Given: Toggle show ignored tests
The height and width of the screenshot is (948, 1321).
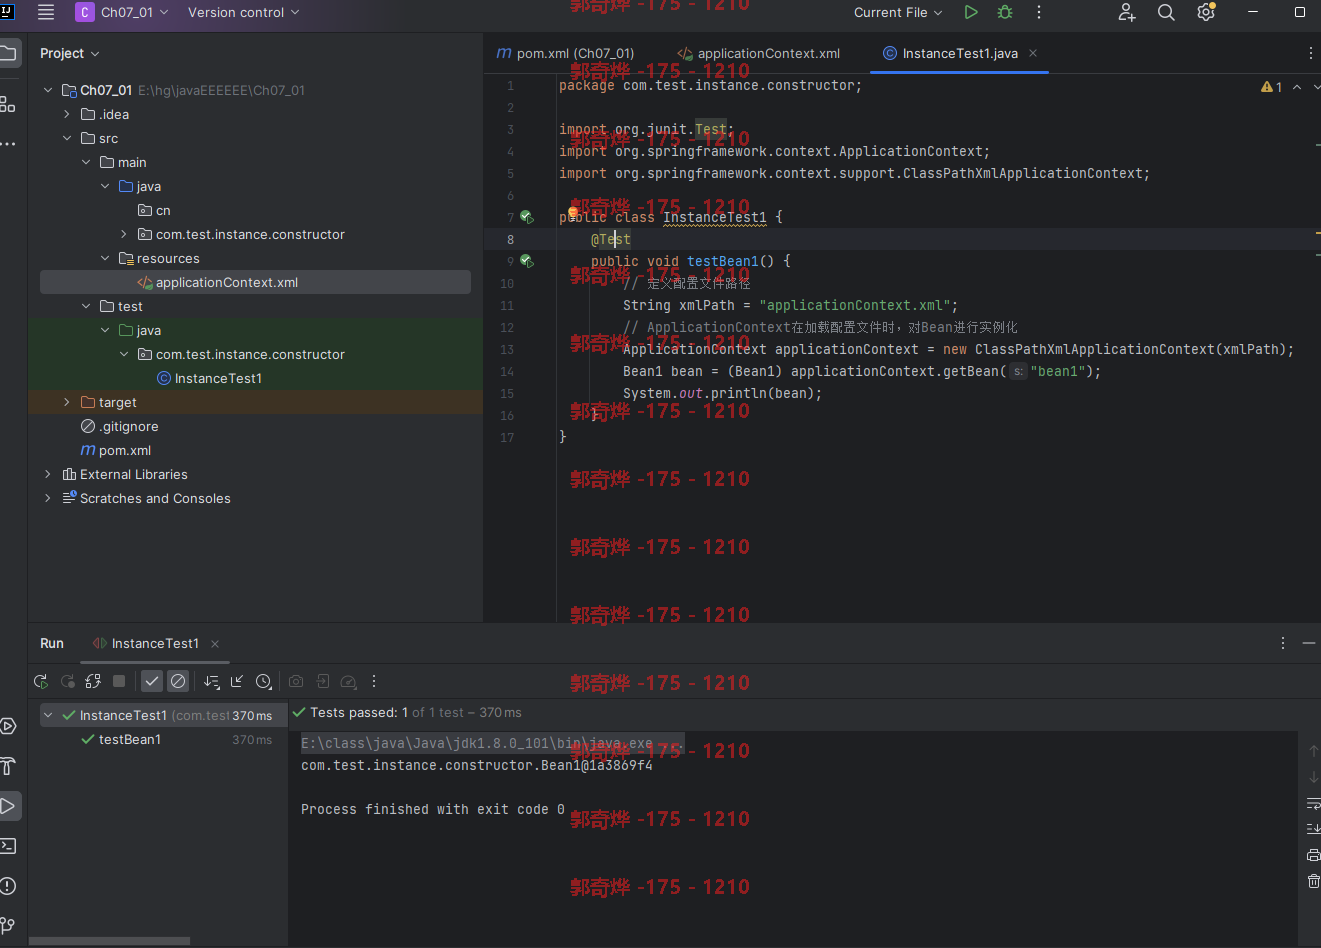Looking at the screenshot, I should coord(178,681).
